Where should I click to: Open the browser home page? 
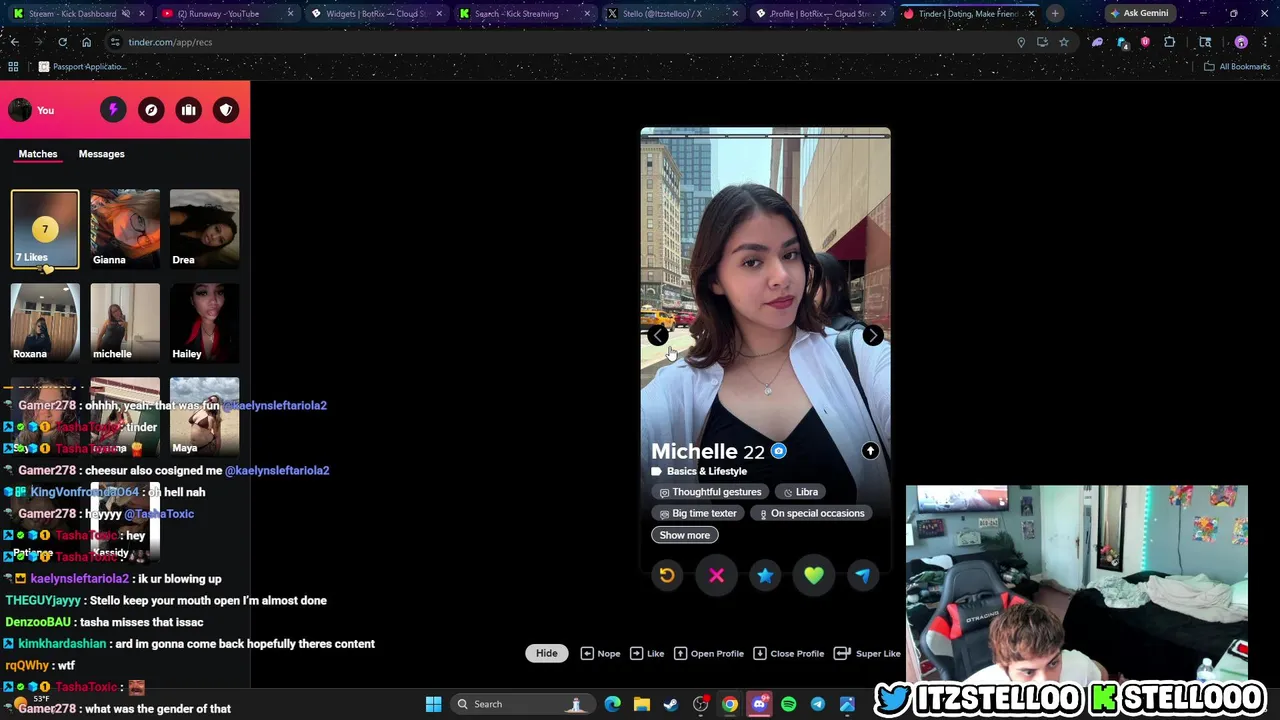point(87,42)
